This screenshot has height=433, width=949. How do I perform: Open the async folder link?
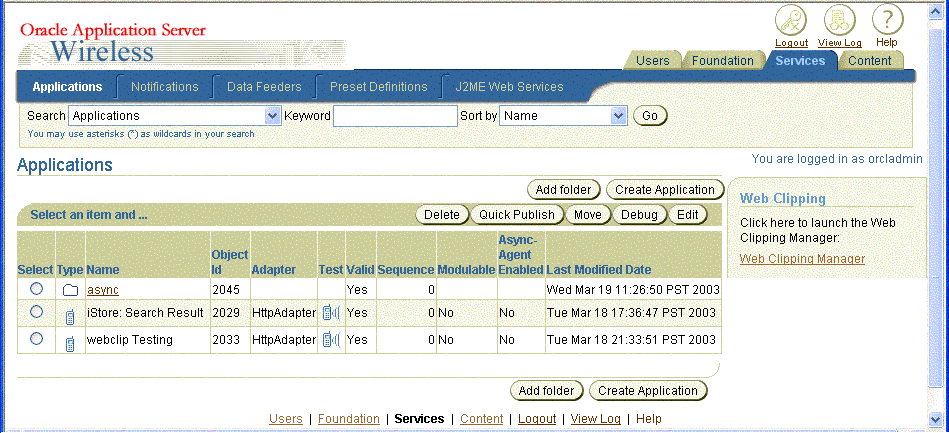point(103,290)
